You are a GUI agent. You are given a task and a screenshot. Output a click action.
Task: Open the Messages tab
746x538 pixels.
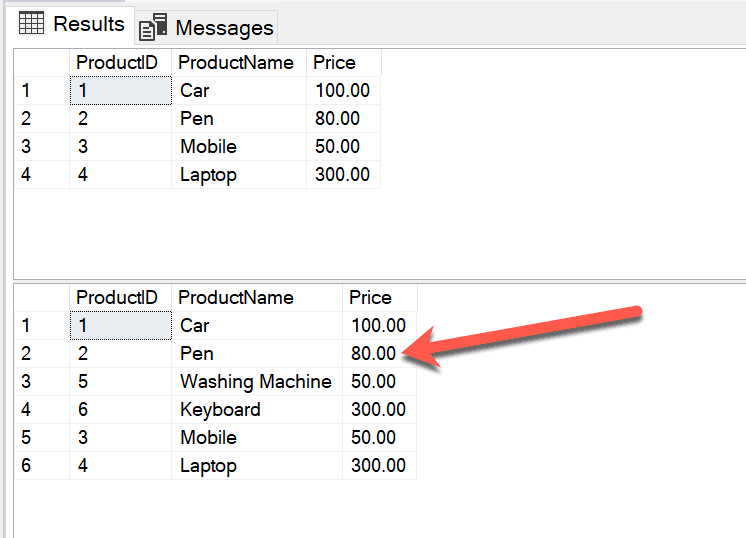224,27
